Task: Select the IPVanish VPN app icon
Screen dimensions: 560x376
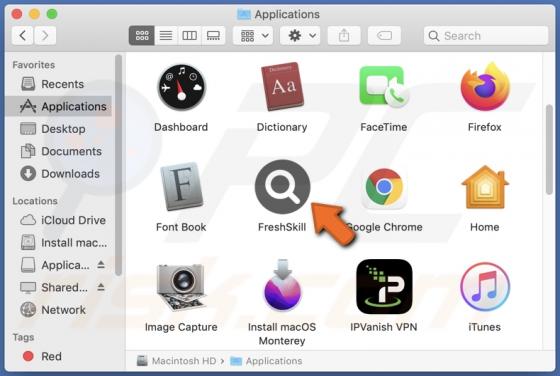Action: (x=384, y=287)
